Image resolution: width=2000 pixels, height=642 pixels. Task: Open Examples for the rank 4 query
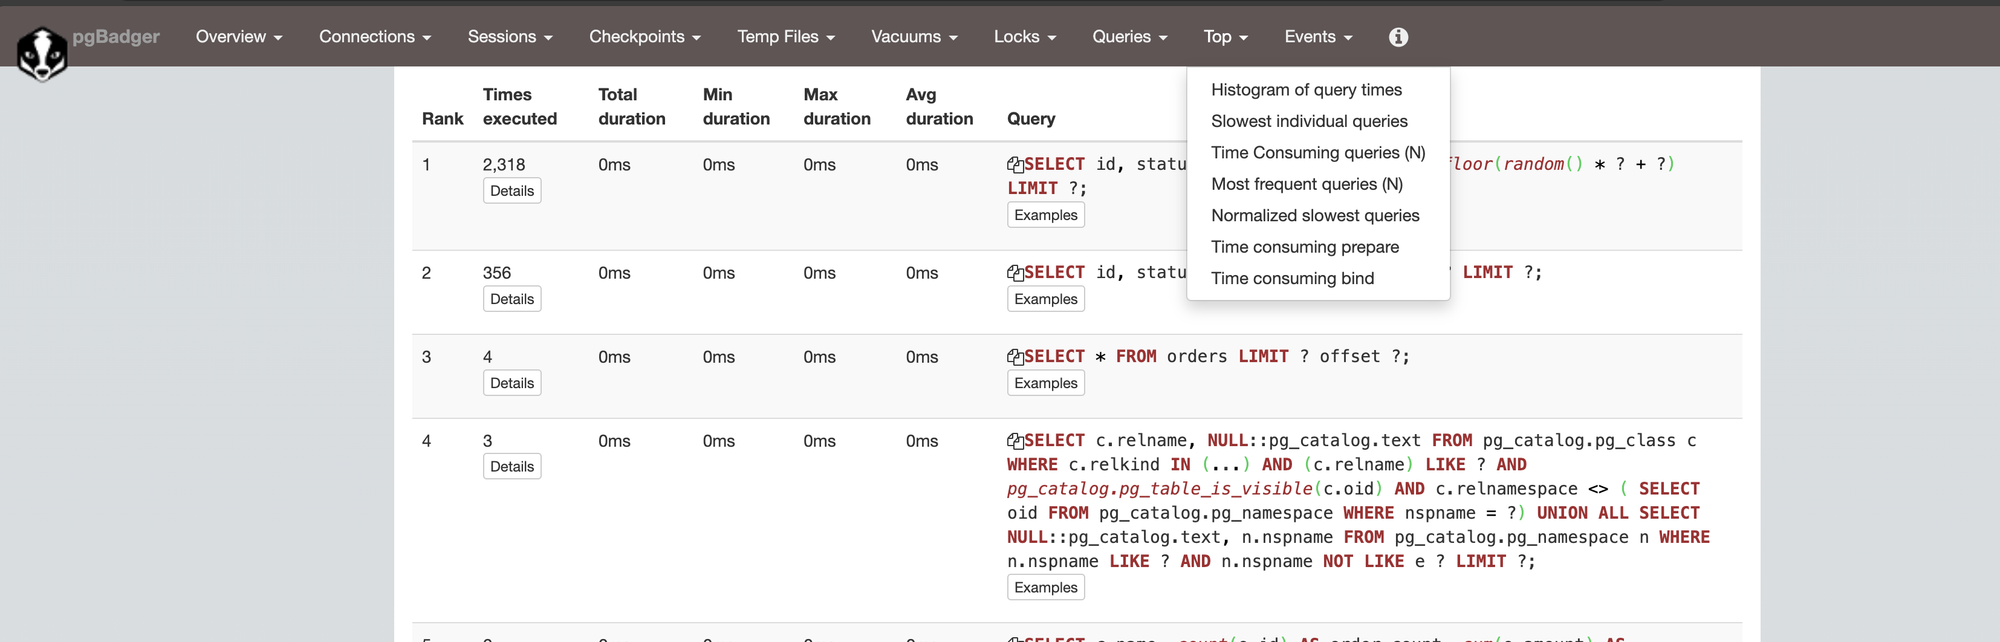click(1045, 588)
